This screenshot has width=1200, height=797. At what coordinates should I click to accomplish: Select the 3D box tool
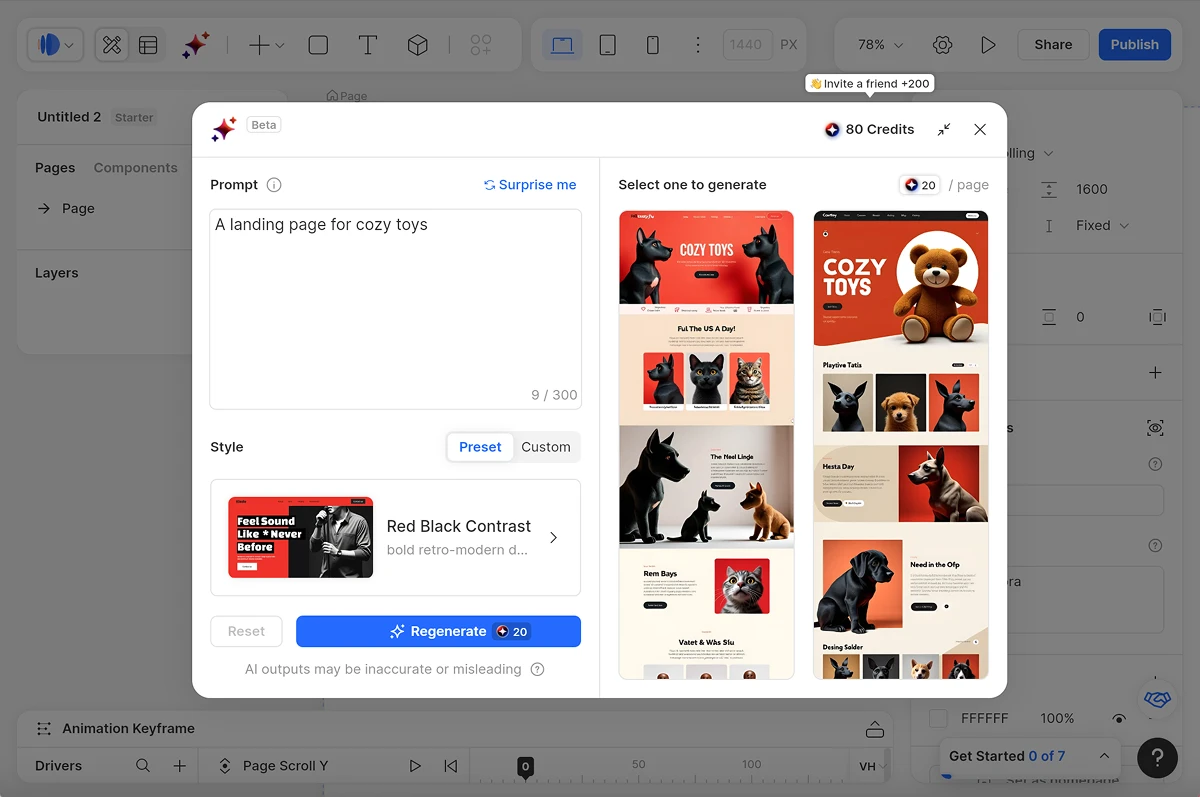click(x=418, y=45)
